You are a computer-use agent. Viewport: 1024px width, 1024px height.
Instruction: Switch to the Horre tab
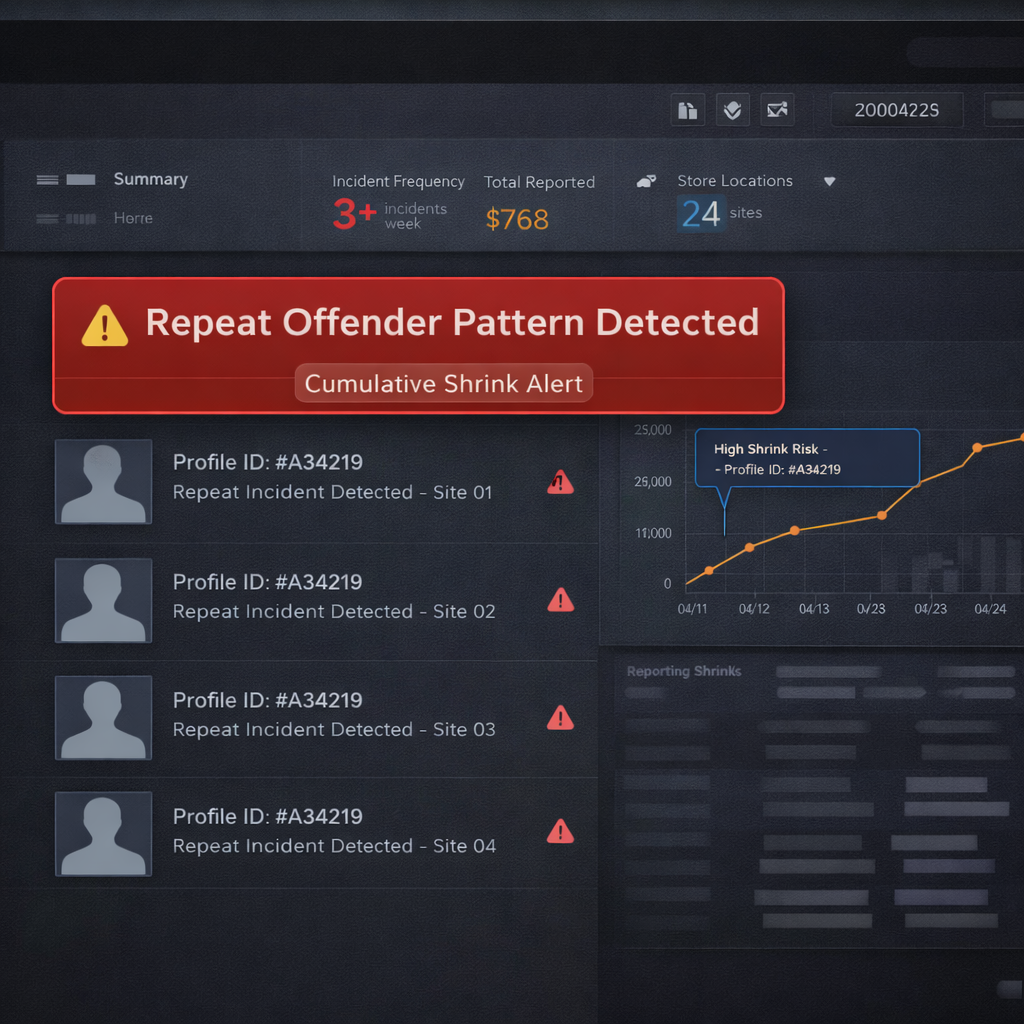[x=133, y=218]
